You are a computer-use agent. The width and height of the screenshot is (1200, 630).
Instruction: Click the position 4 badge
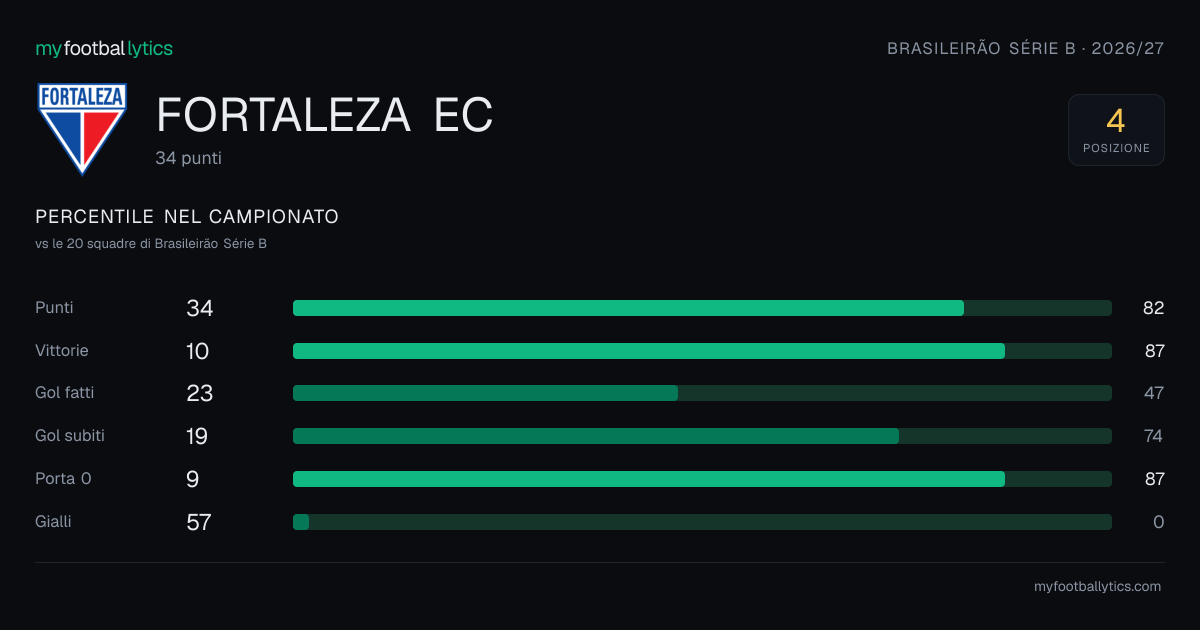(1116, 130)
